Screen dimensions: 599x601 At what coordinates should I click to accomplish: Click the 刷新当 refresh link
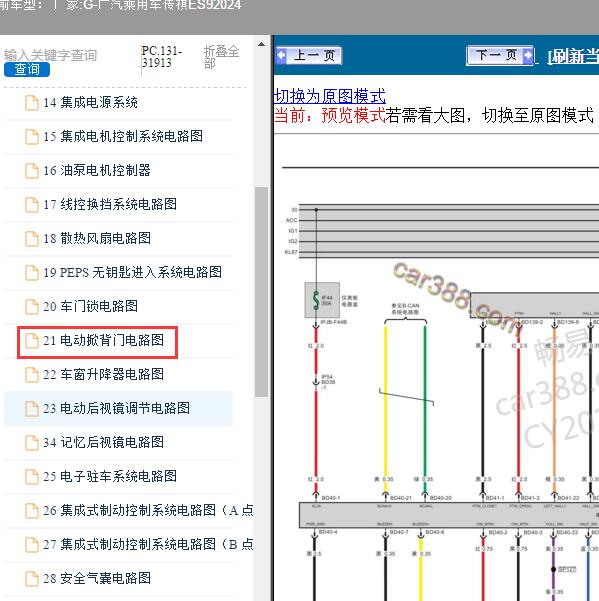click(x=573, y=56)
